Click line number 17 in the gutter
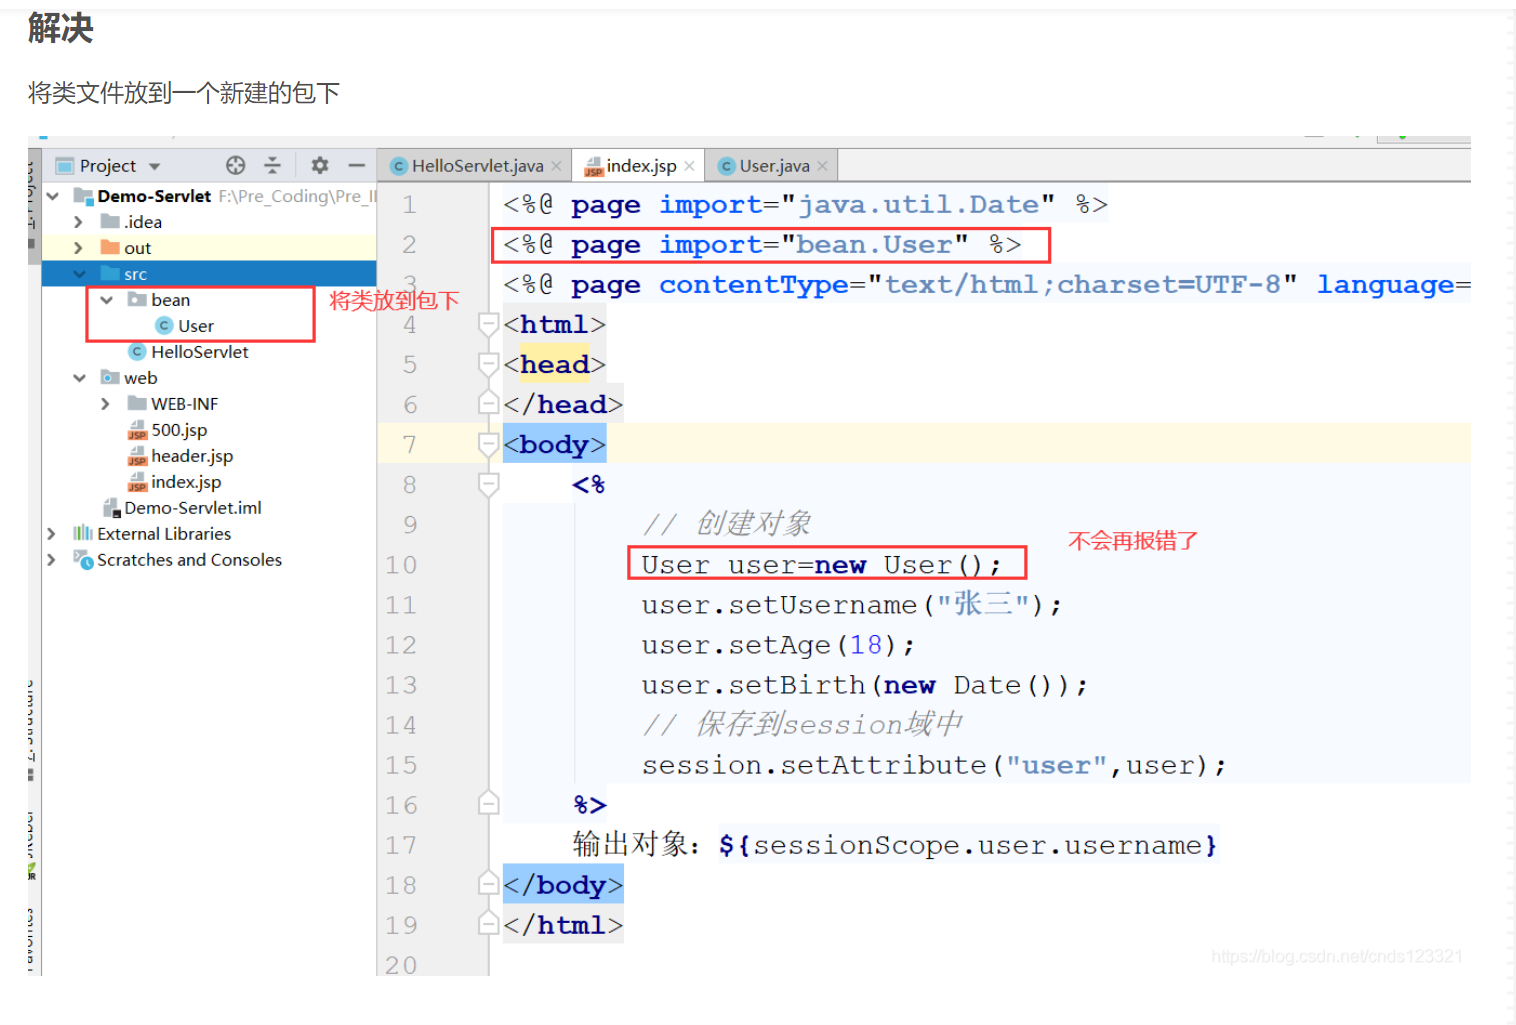This screenshot has height=1025, width=1516. pos(401,845)
